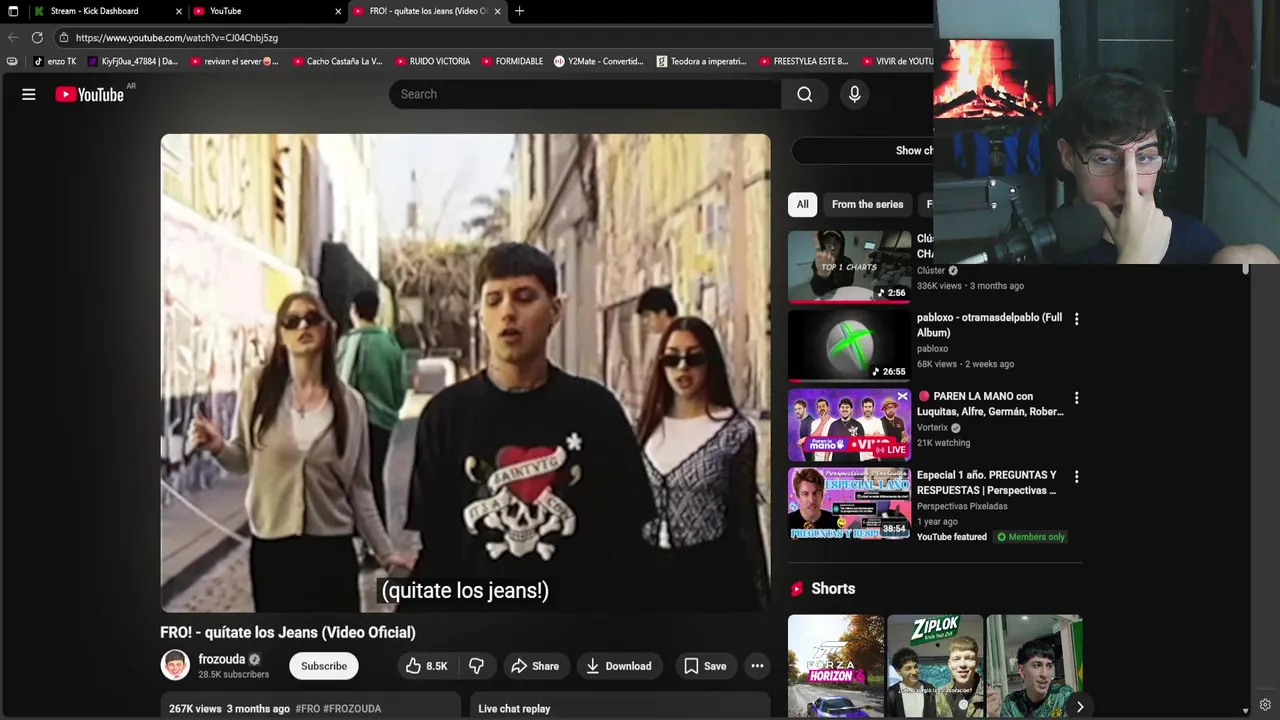Open pabloxo - otramasdelpablo title
1280x720 pixels.
[989, 325]
